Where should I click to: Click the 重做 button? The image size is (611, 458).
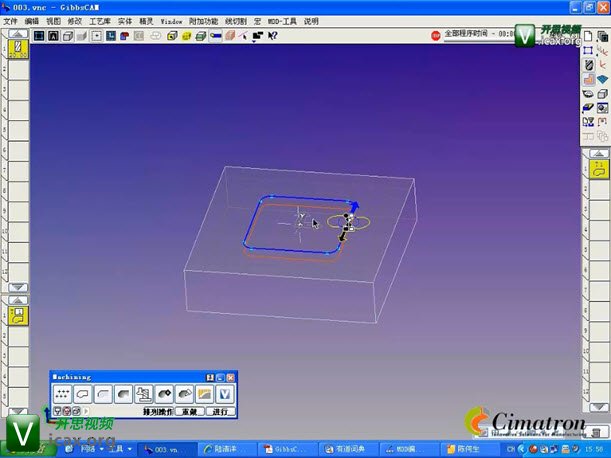click(x=190, y=412)
